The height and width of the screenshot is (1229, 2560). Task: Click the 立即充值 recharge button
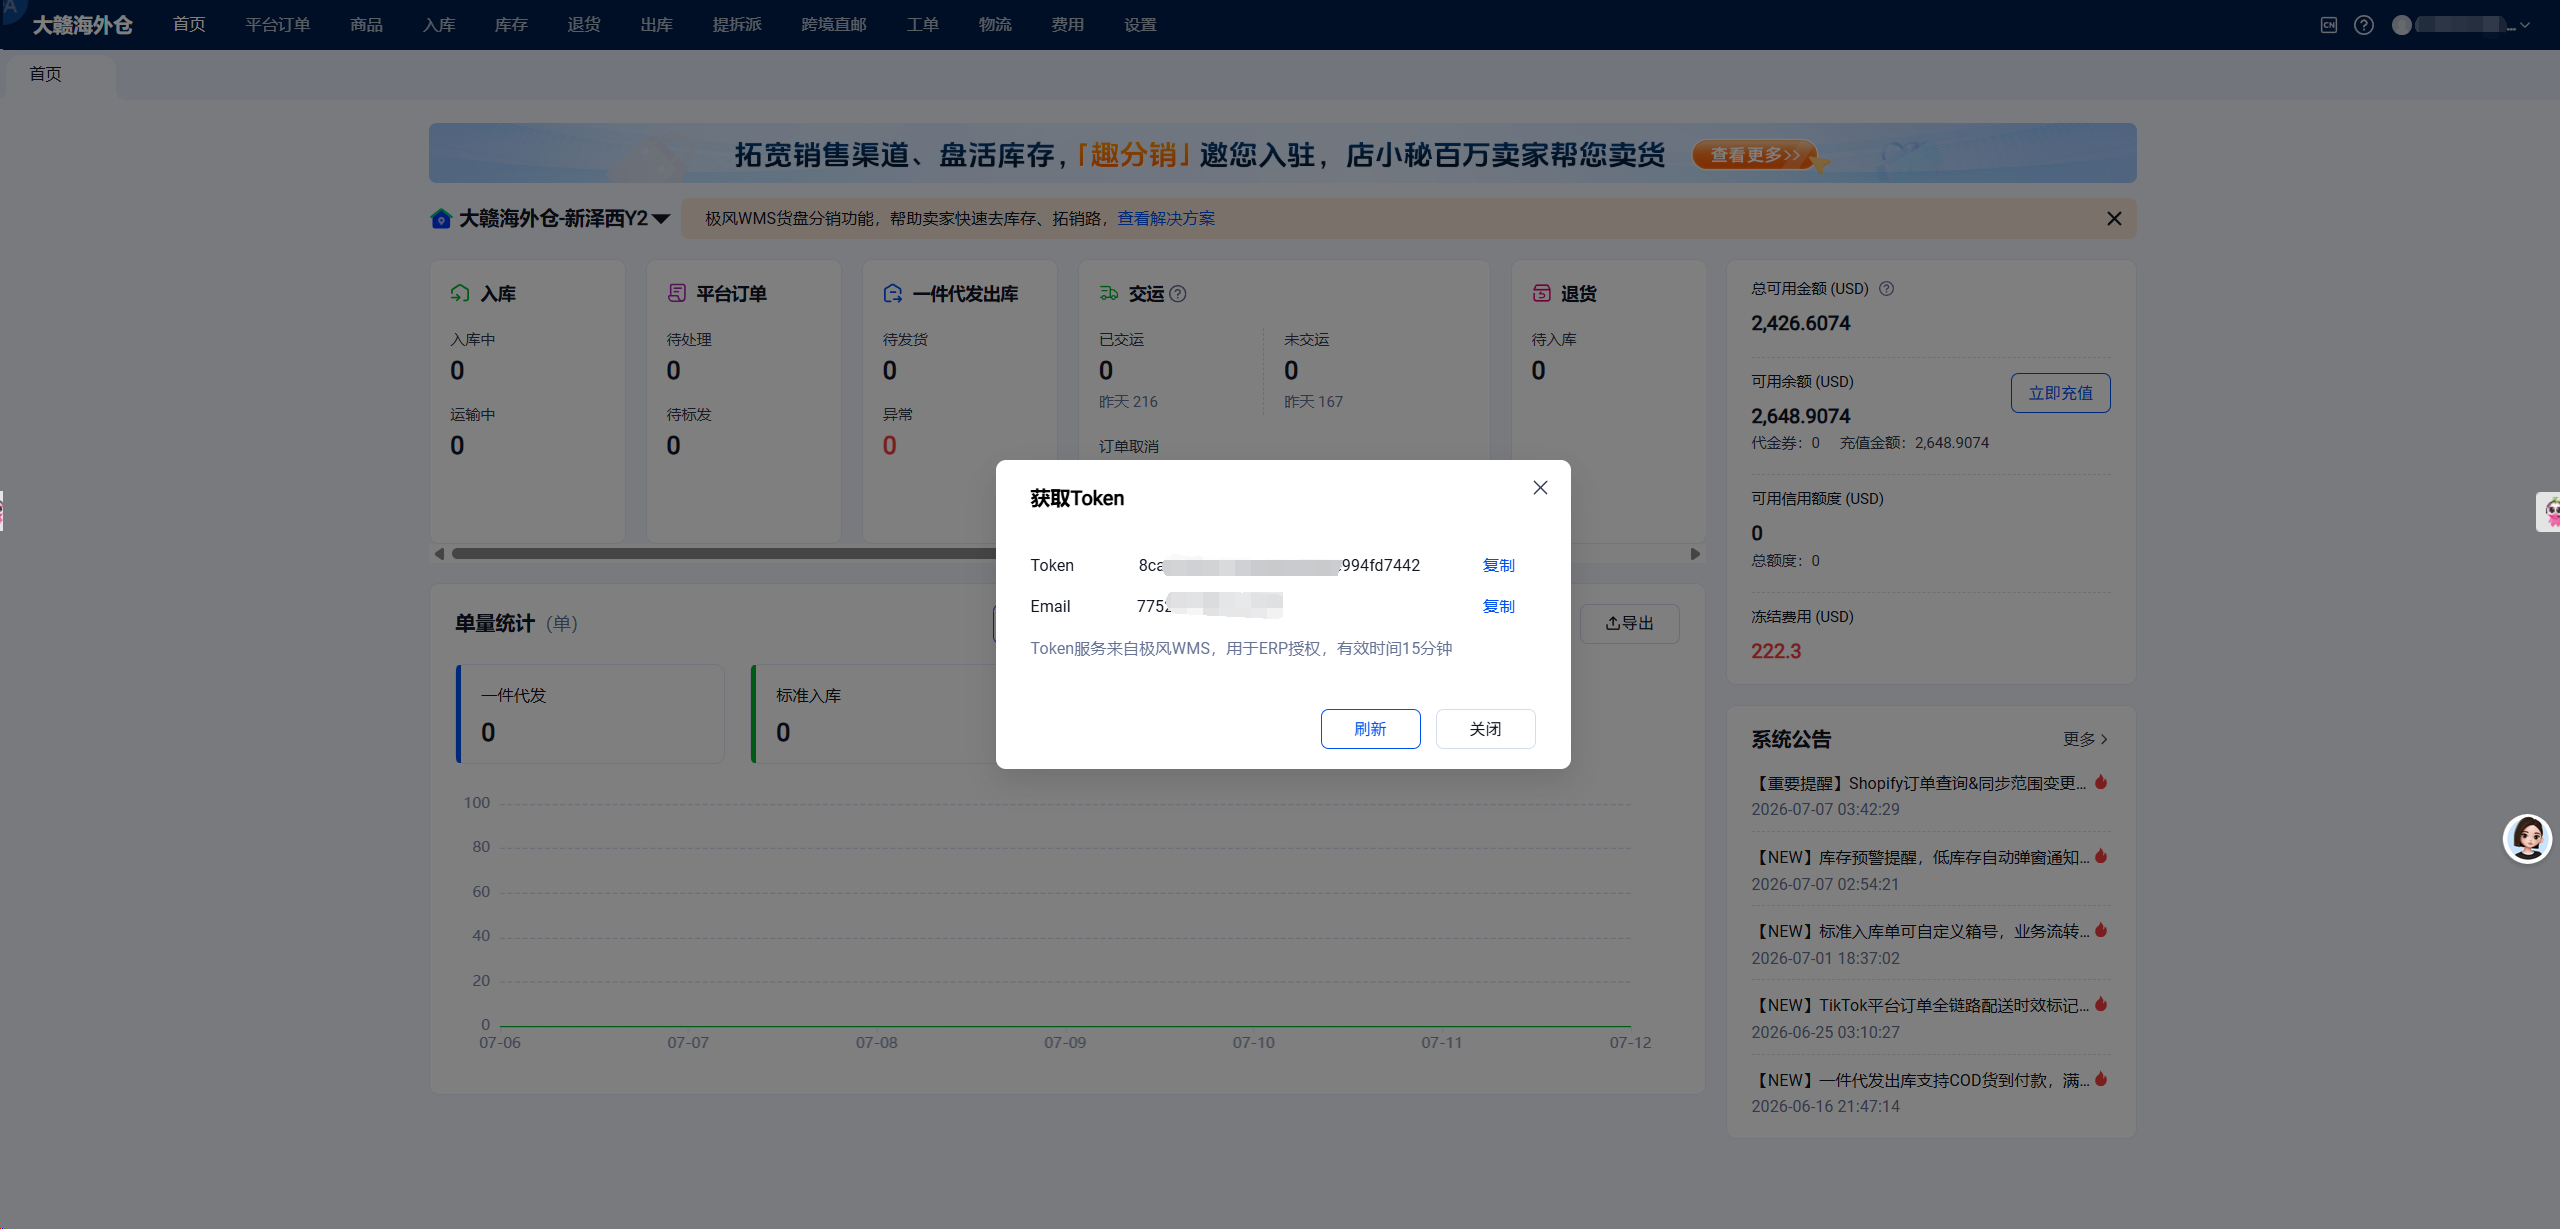click(2061, 393)
